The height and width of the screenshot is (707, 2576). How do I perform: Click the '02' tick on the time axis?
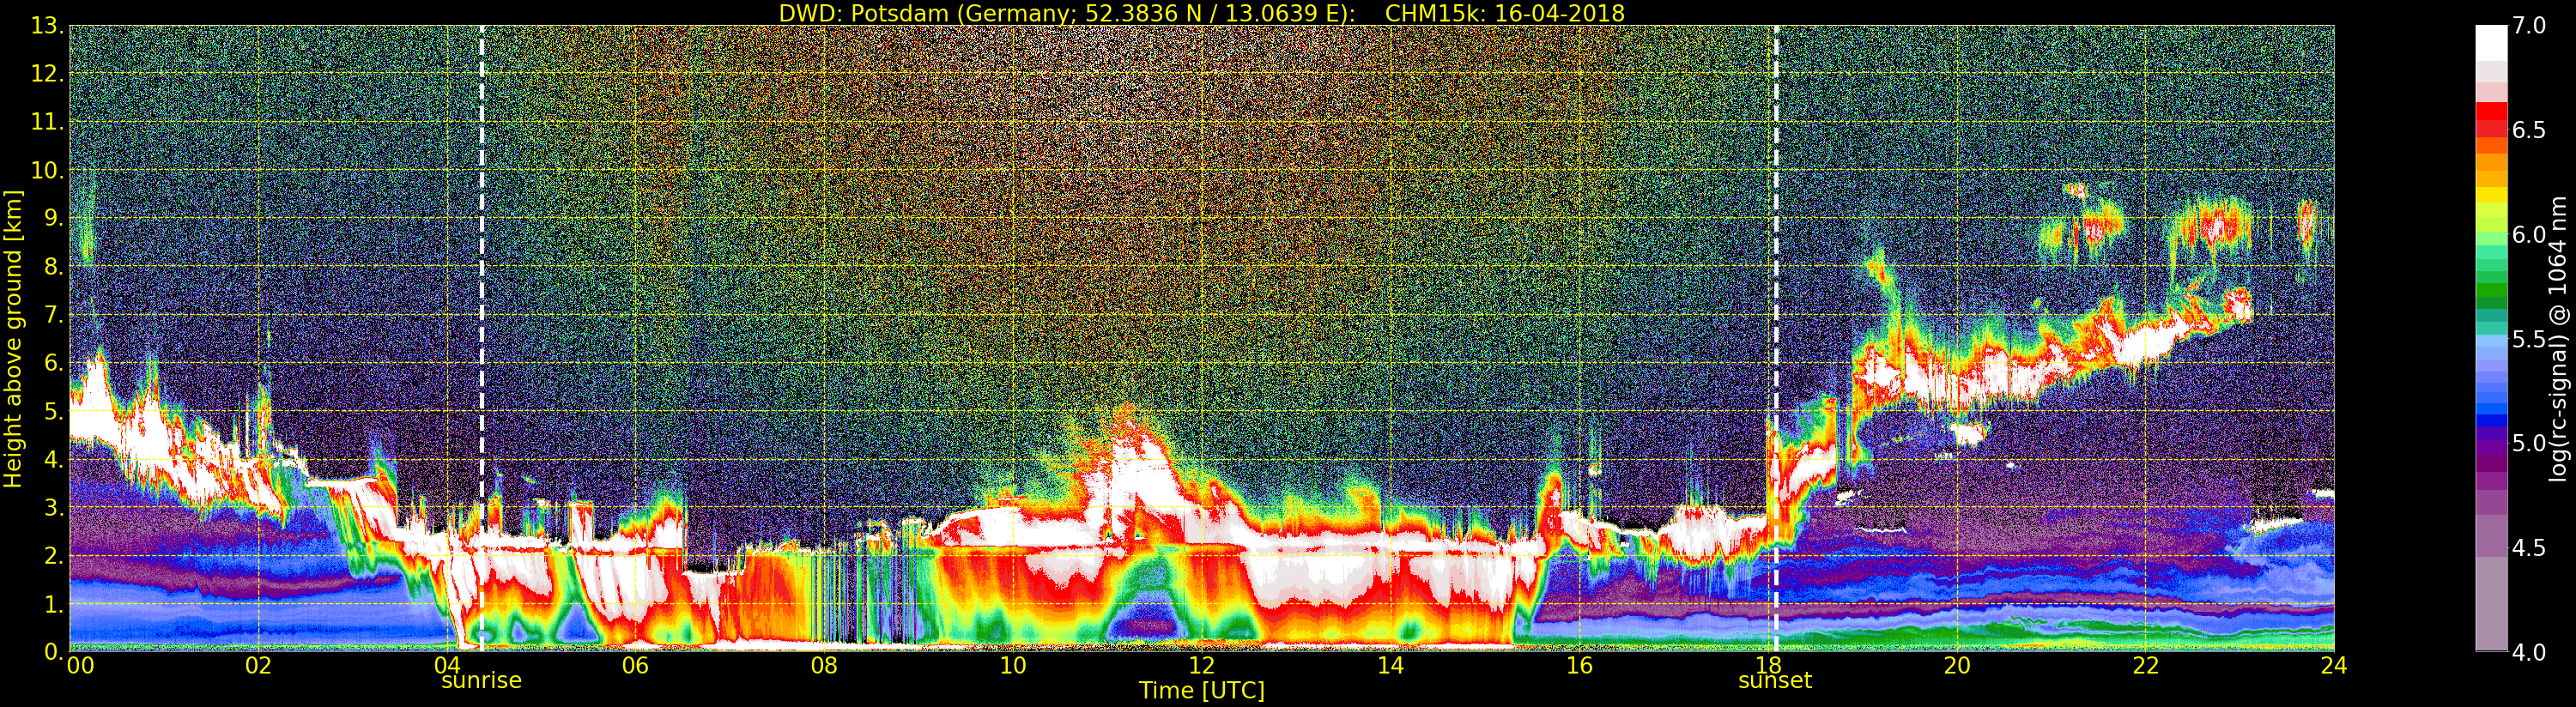pos(258,666)
